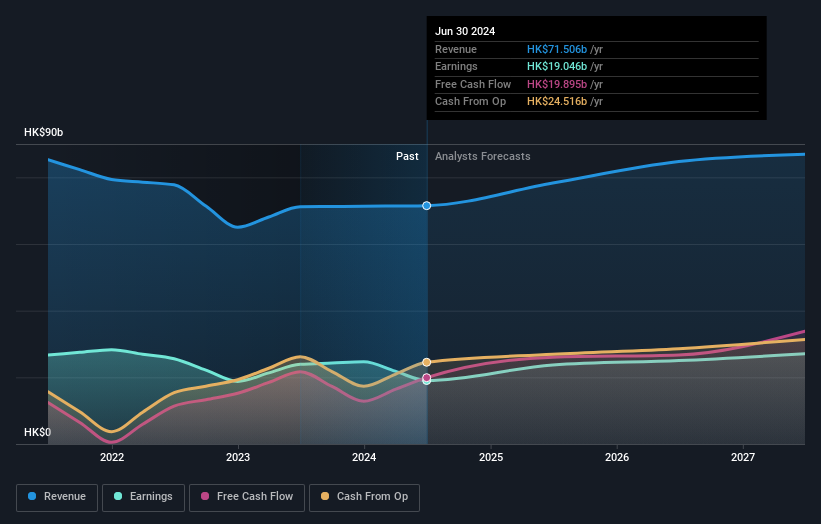Click the 2022 x-axis label
Viewport: 821px width, 524px height.
112,458
